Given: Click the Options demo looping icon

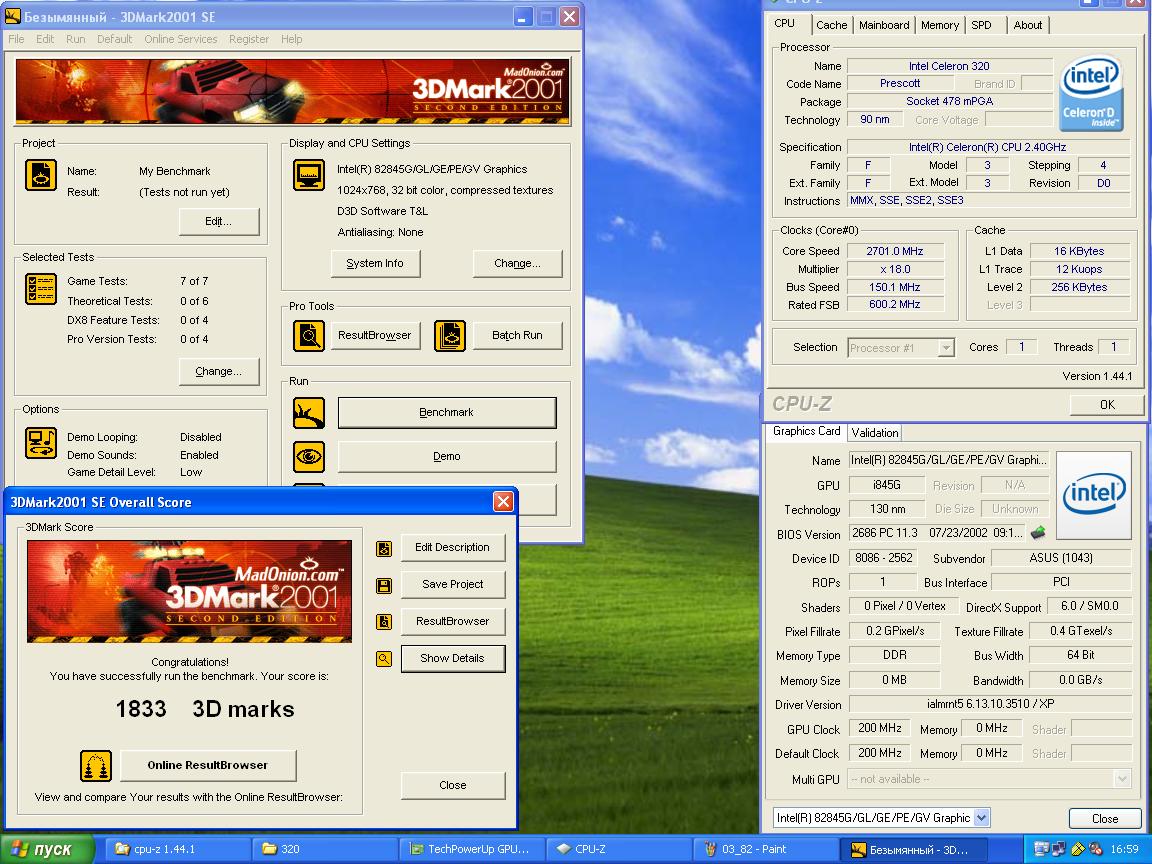Looking at the screenshot, I should (x=40, y=444).
